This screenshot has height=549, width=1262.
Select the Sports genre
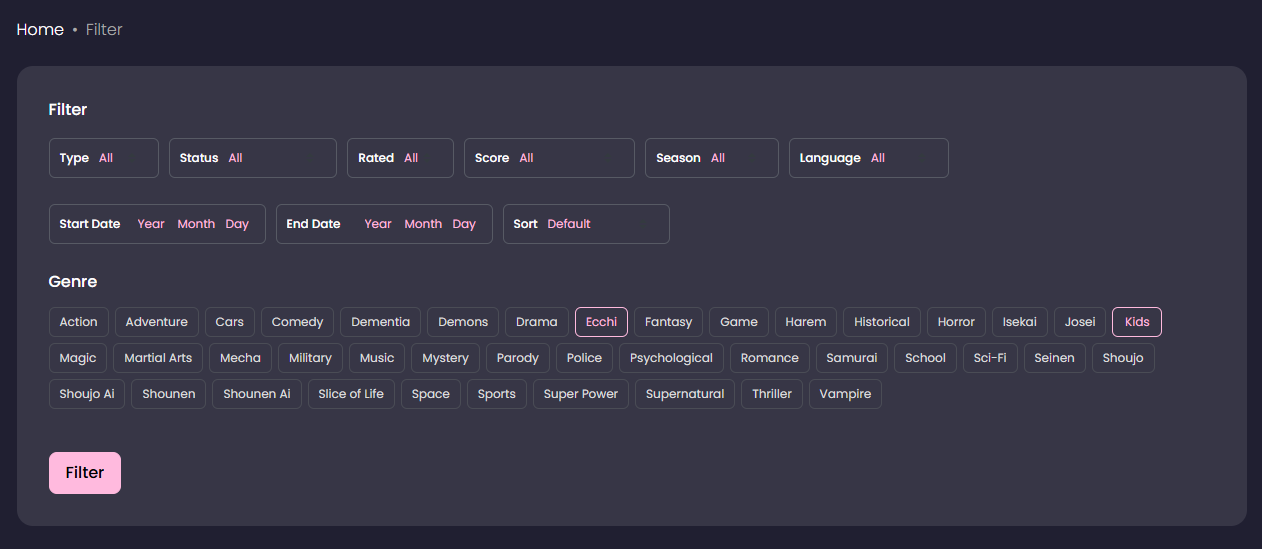[x=497, y=394]
